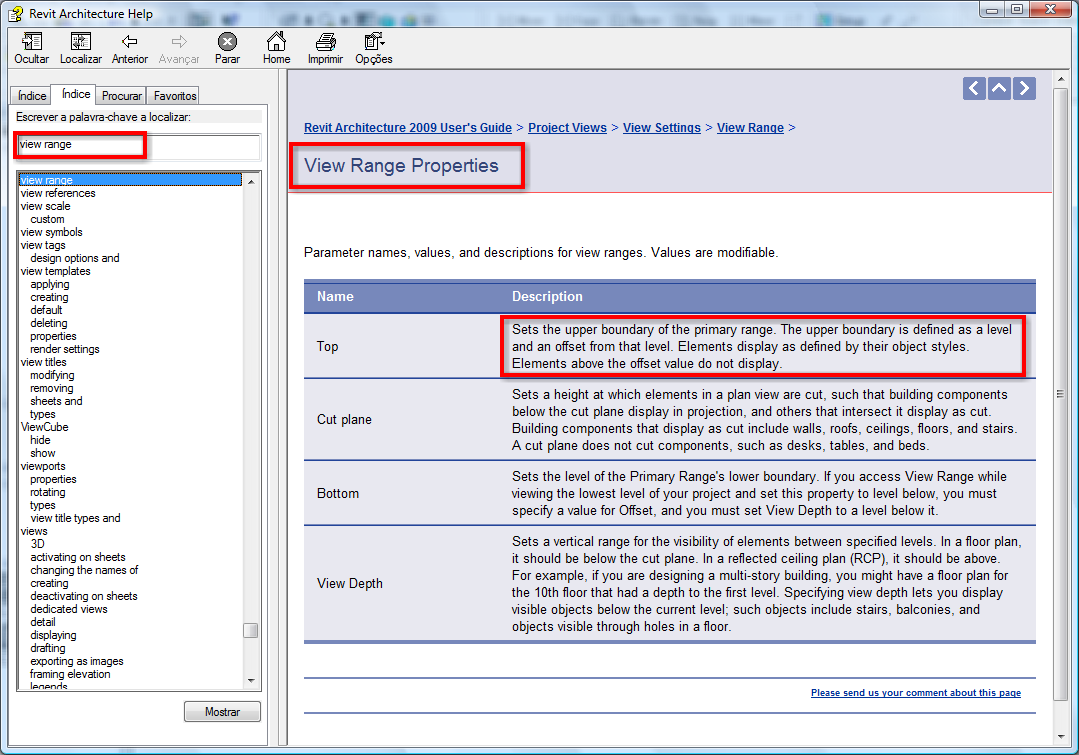Select 'applying' index entry
The width and height of the screenshot is (1079, 755).
pyautogui.click(x=50, y=284)
